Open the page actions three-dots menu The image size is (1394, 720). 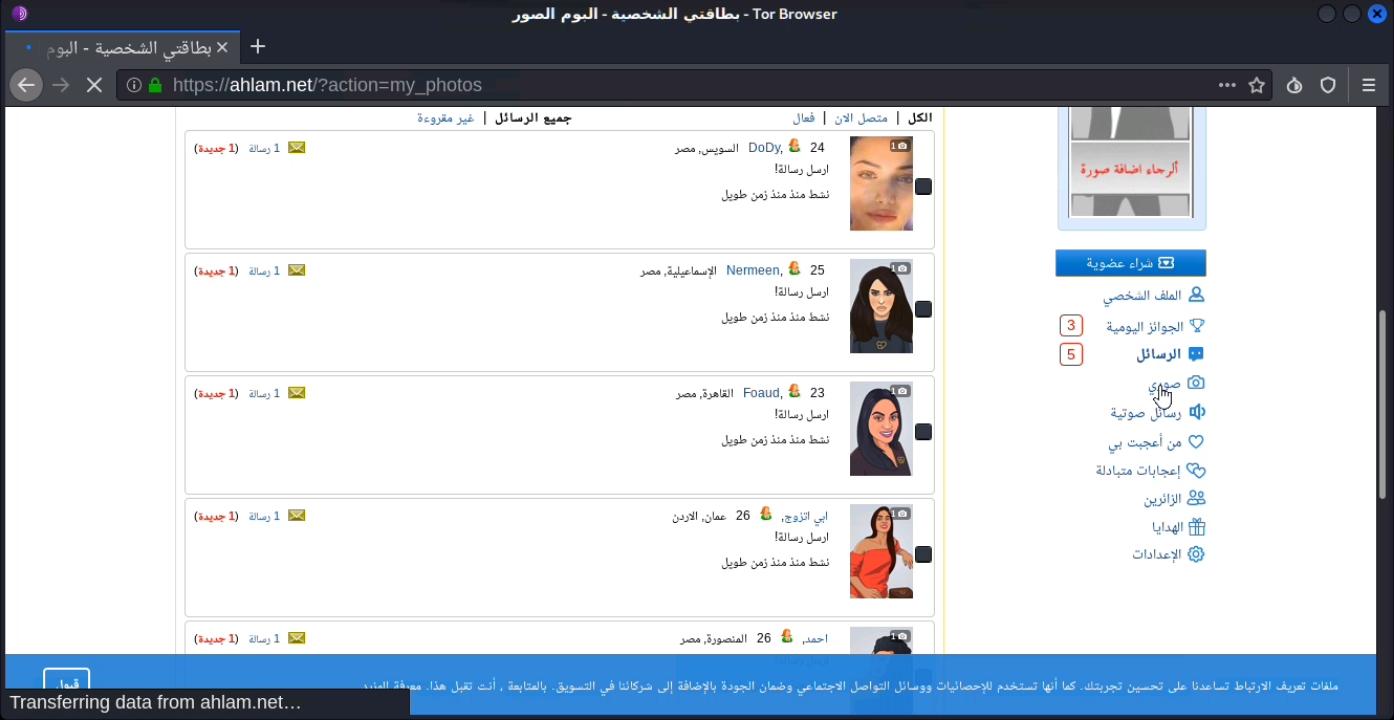point(1227,85)
